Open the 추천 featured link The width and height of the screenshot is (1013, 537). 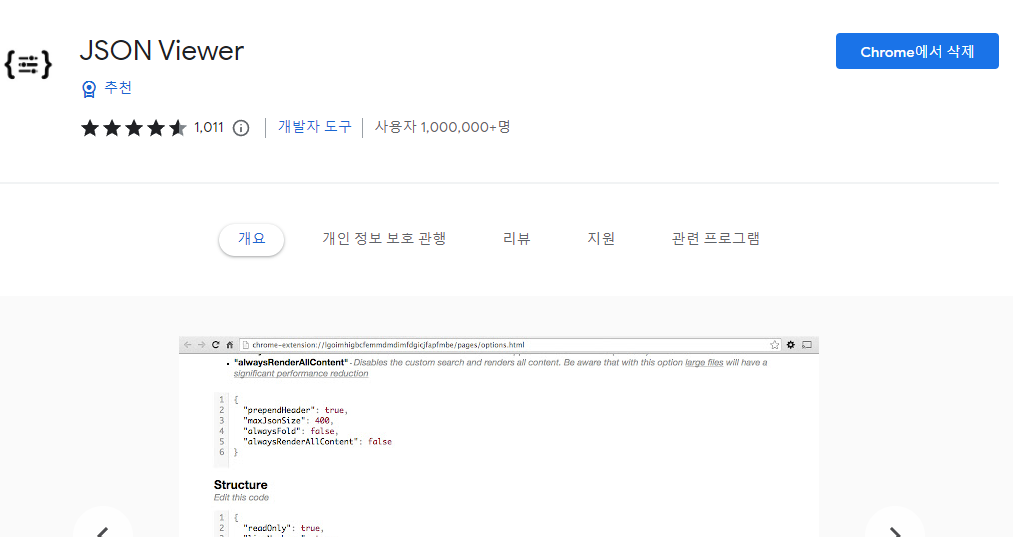(x=118, y=88)
